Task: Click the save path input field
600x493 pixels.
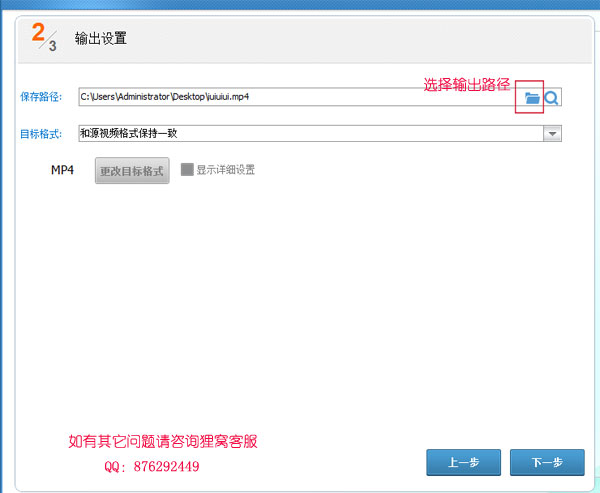Action: pyautogui.click(x=320, y=97)
